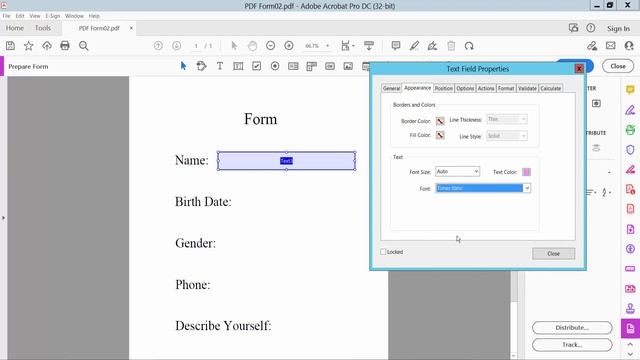Open the Prepare Form sidebar icon

coord(630,328)
